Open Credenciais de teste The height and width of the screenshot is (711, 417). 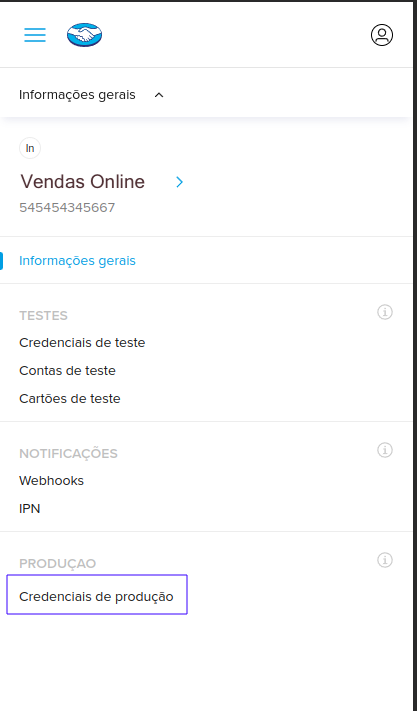point(82,342)
